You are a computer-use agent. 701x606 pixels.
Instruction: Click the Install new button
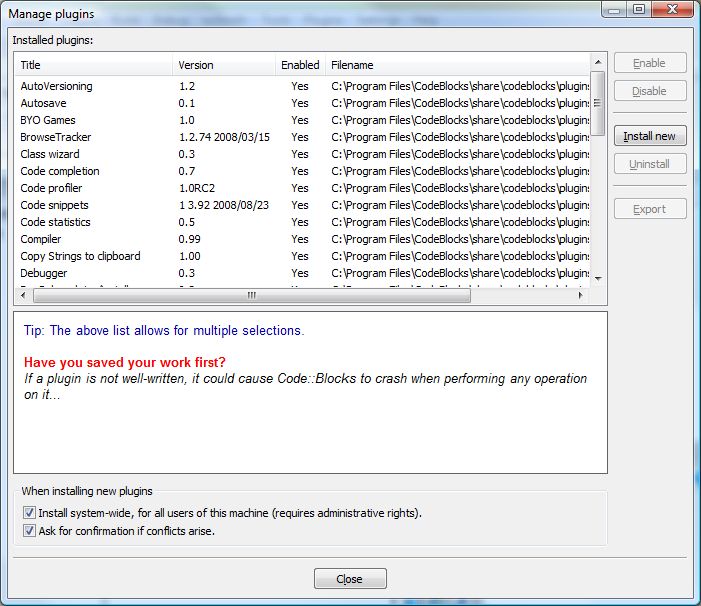[650, 136]
